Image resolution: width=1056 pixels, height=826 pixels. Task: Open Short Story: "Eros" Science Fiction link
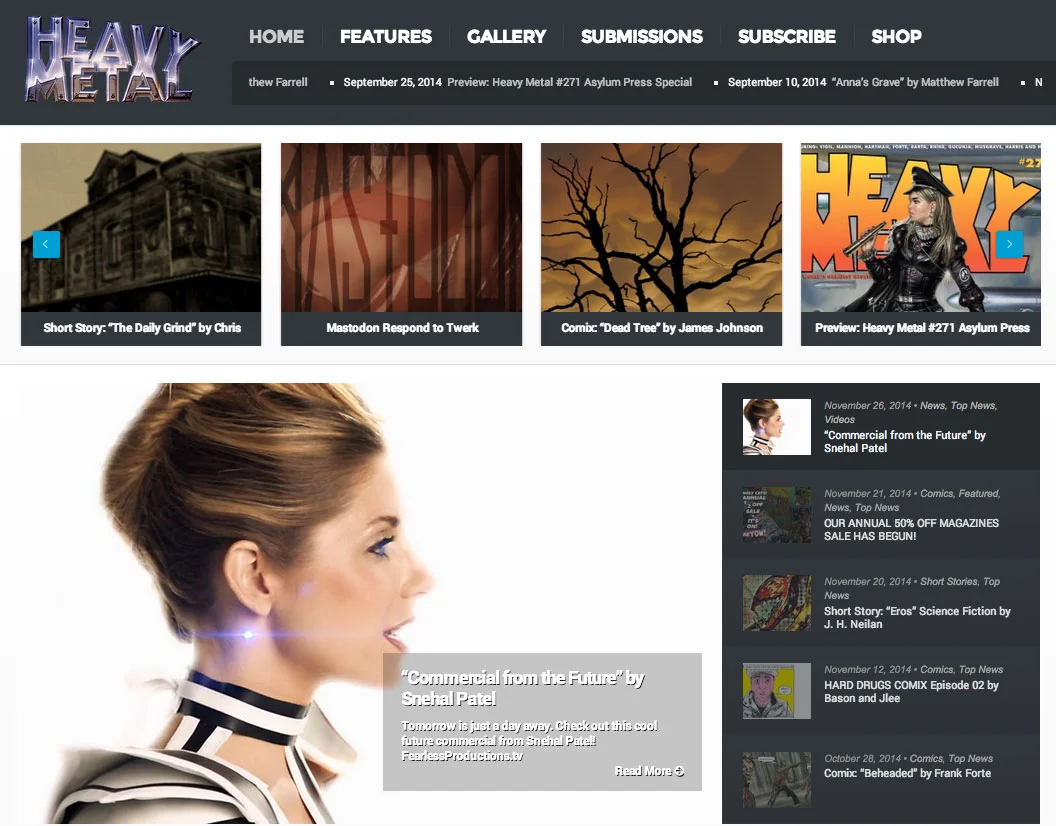coord(917,618)
